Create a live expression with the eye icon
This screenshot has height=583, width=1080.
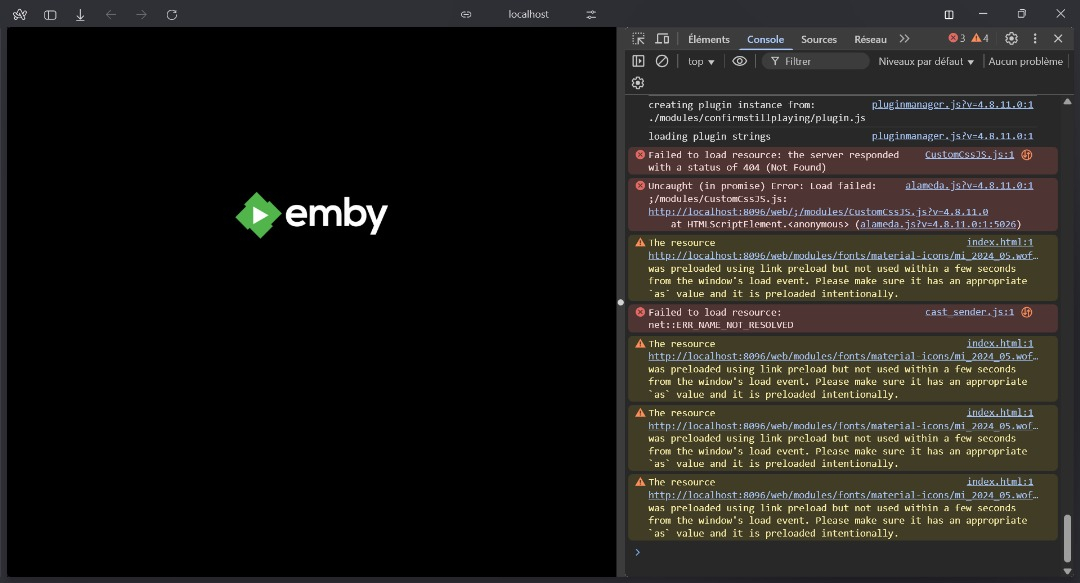click(739, 61)
